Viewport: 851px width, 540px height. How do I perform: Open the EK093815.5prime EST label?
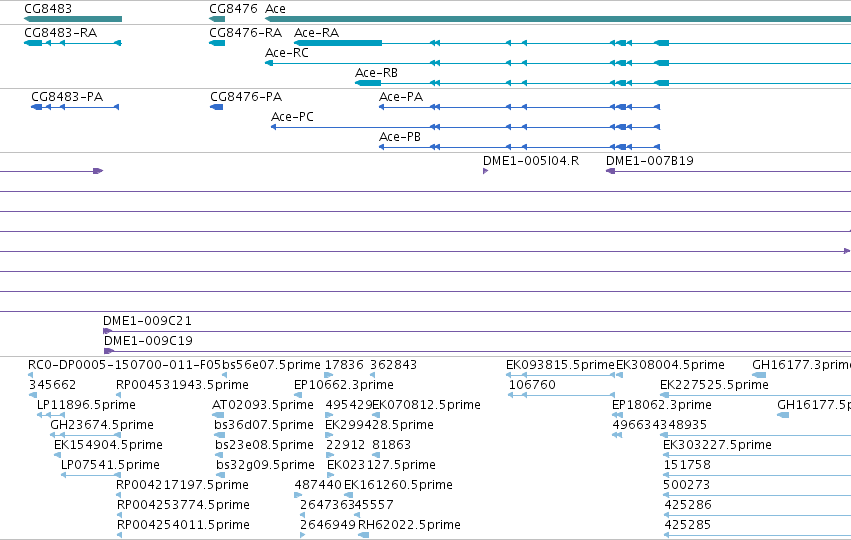click(560, 365)
